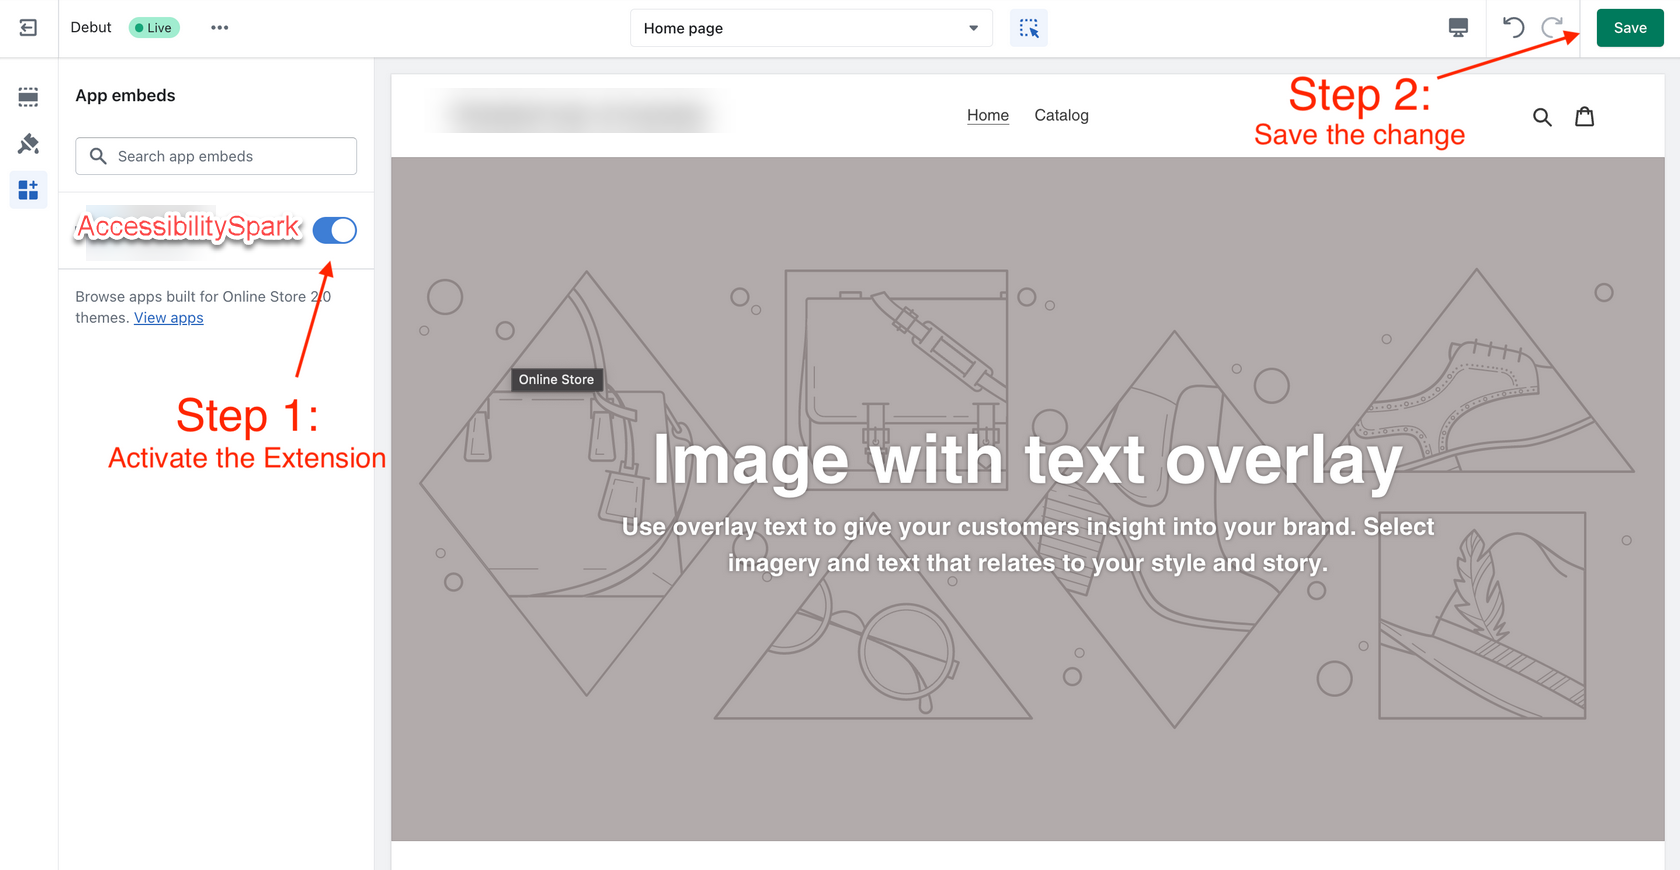Viewport: 1680px width, 870px height.
Task: Select the App embeds sidebar icon
Action: click(28, 190)
